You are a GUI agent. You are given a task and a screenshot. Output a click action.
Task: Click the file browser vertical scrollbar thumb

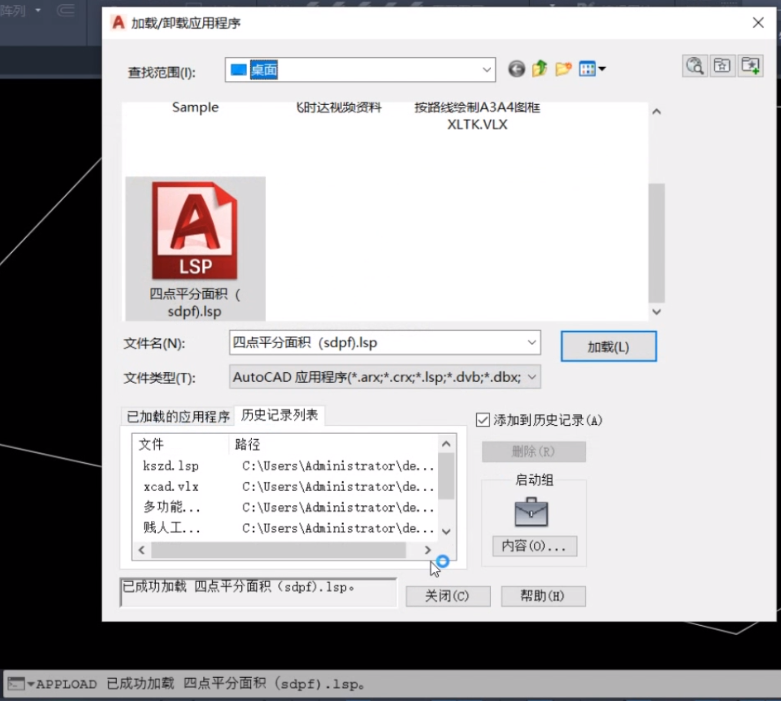[656, 243]
